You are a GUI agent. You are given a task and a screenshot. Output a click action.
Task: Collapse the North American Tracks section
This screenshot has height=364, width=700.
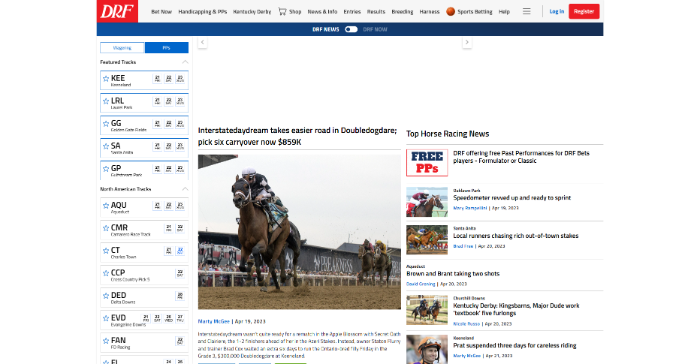(185, 189)
